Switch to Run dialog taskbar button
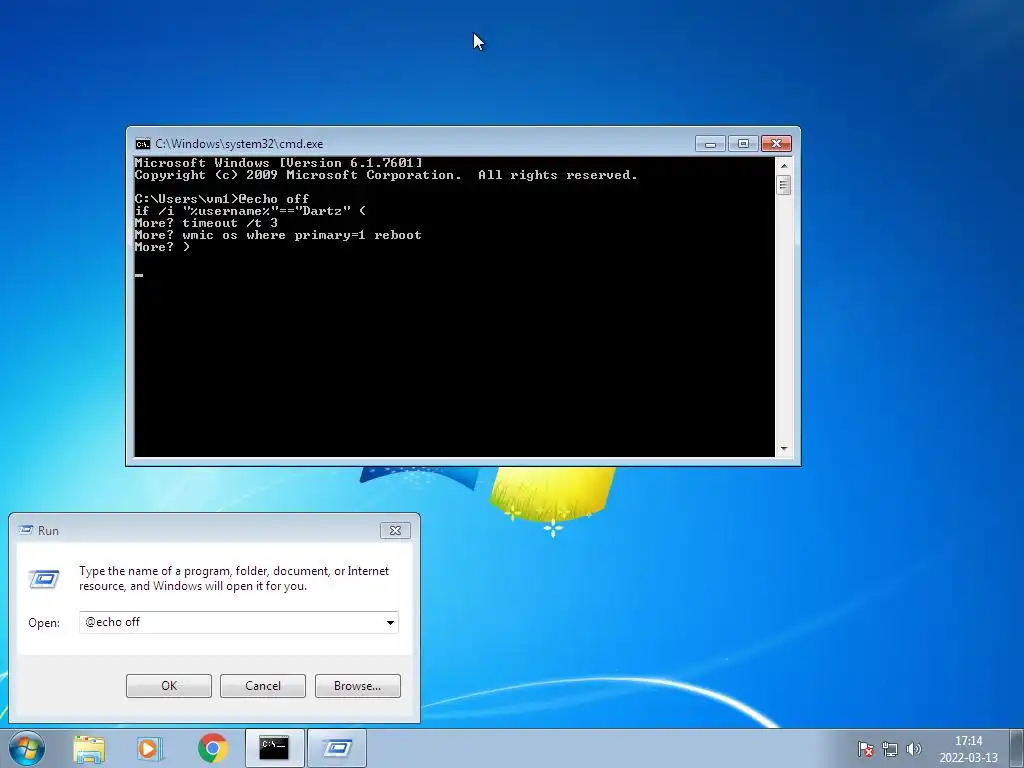The width and height of the screenshot is (1024, 768). [x=337, y=748]
